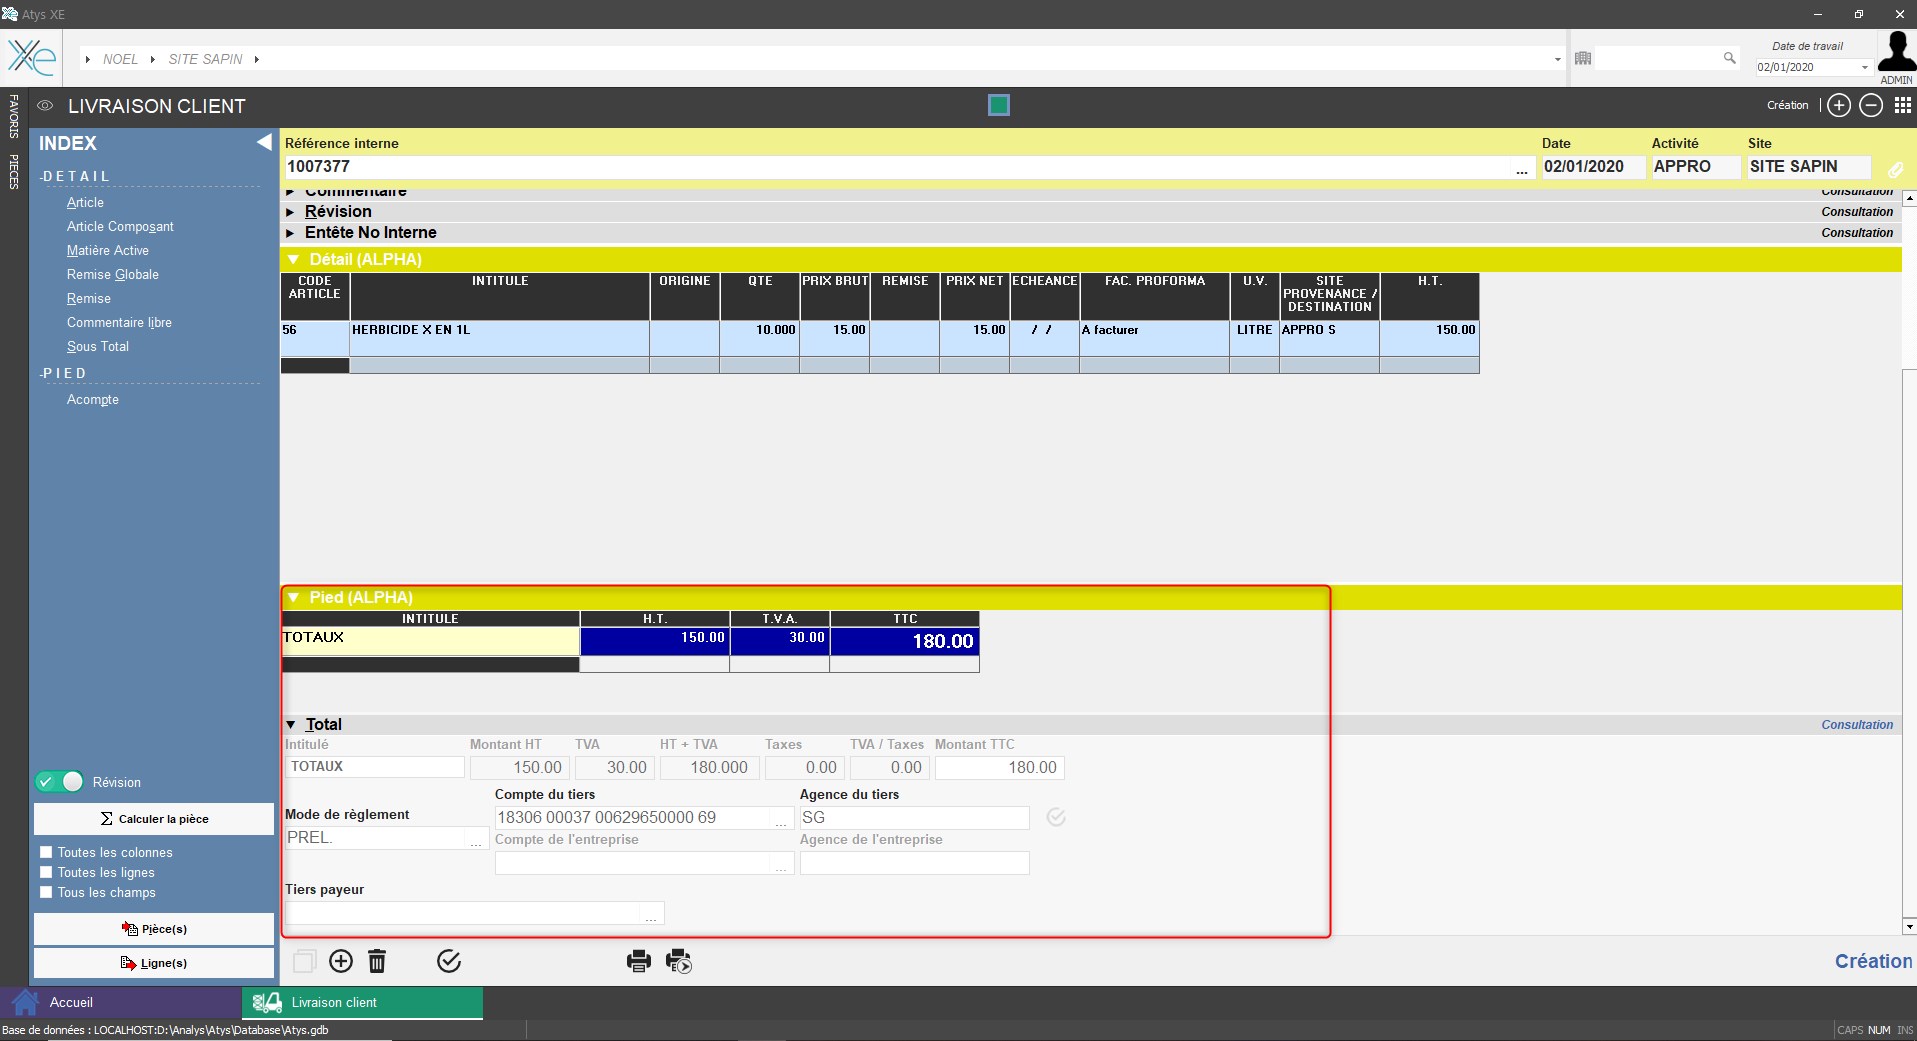This screenshot has height=1041, width=1917.
Task: Click the trash delete icon in bottom toolbar
Action: tap(377, 962)
